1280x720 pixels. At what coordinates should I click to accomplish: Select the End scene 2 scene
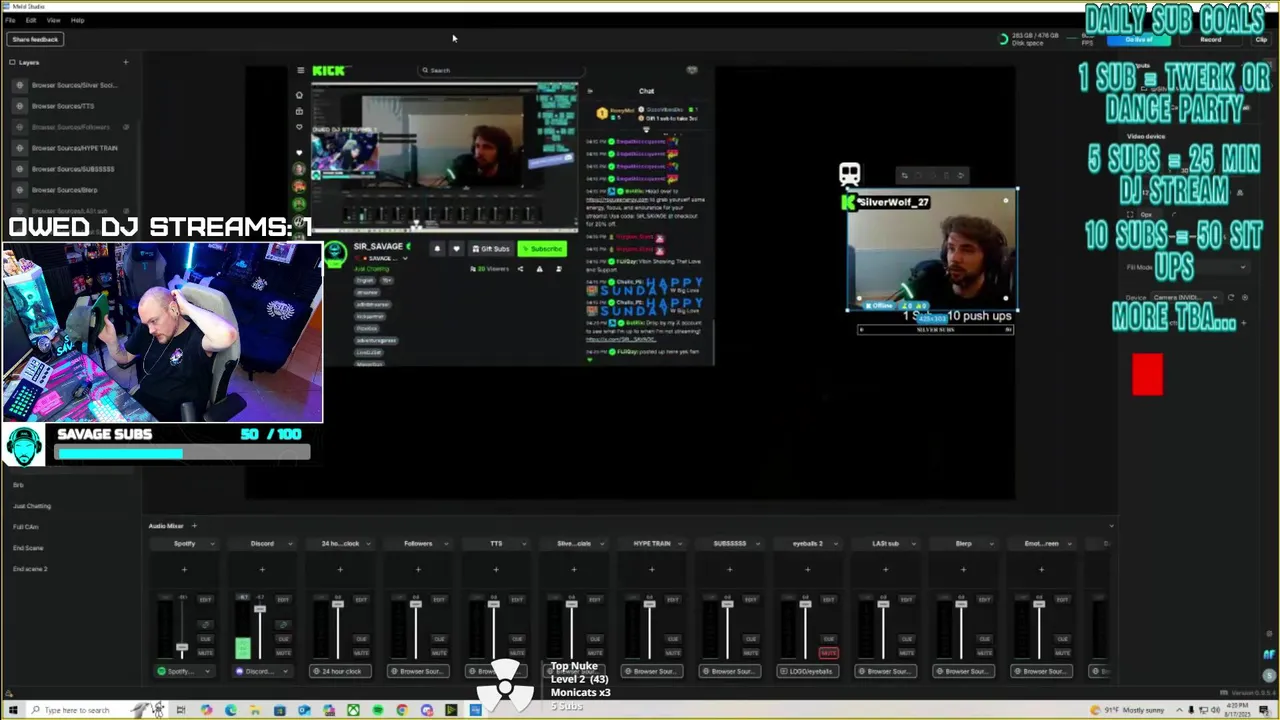point(30,569)
